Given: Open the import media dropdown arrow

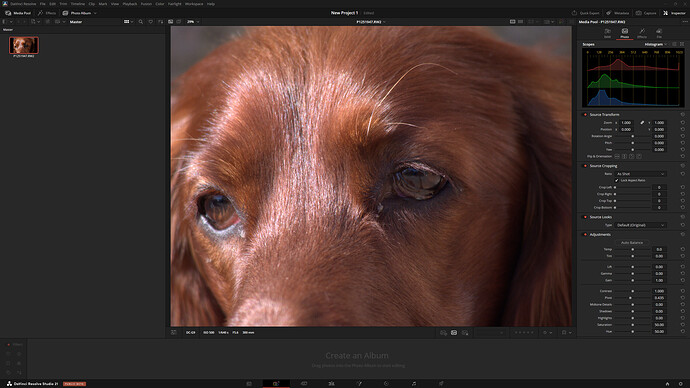Looking at the screenshot, I should tap(39, 22).
